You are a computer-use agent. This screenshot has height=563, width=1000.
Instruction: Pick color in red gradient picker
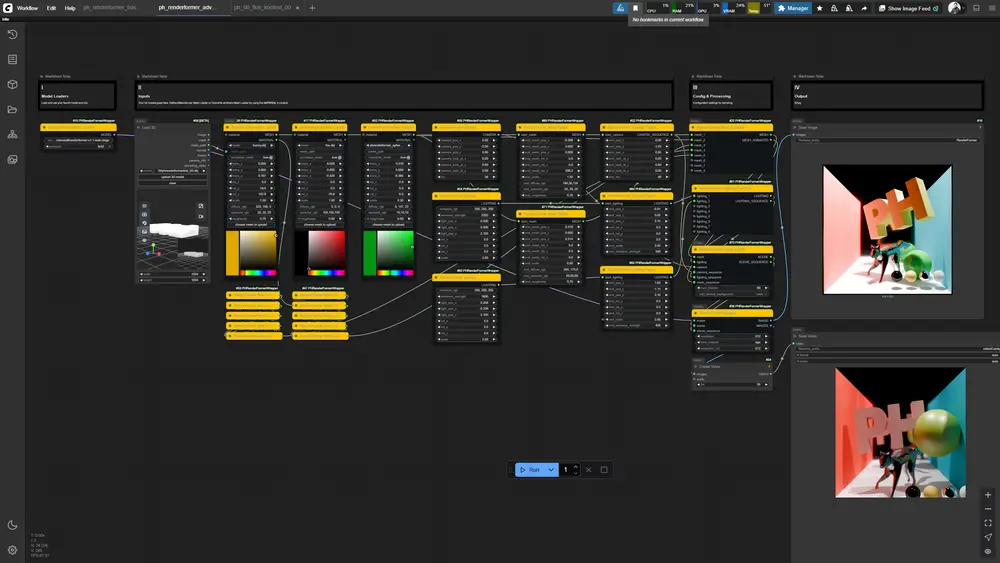(x=327, y=250)
